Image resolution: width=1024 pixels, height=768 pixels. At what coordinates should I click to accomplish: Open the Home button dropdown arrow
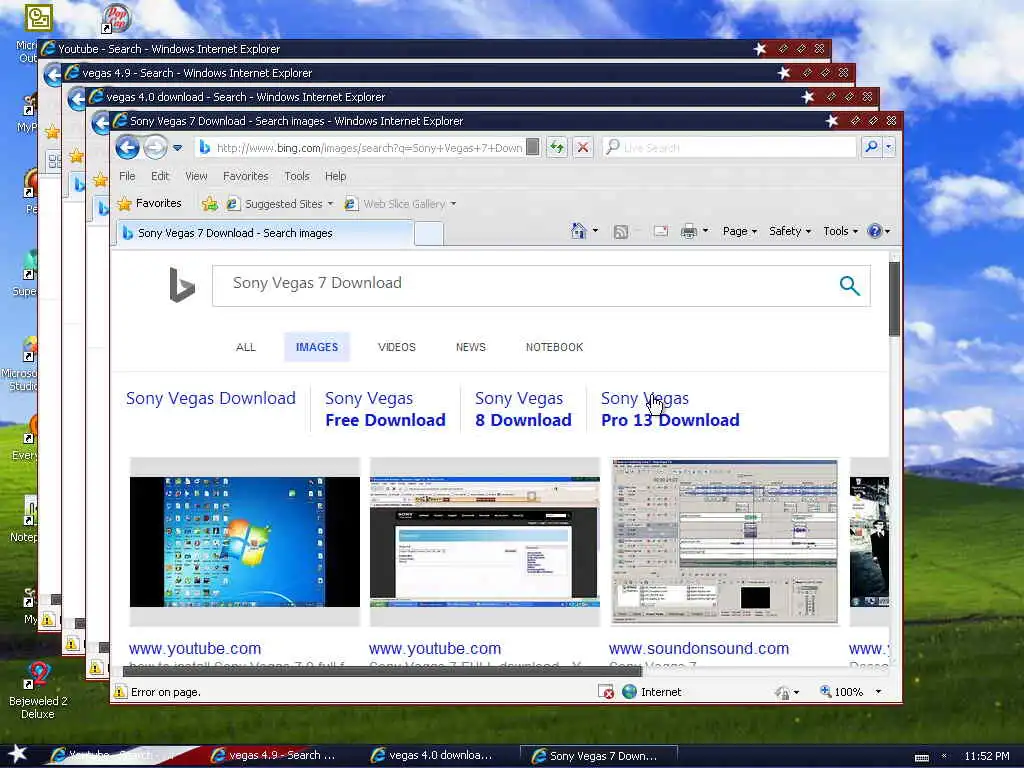(595, 231)
